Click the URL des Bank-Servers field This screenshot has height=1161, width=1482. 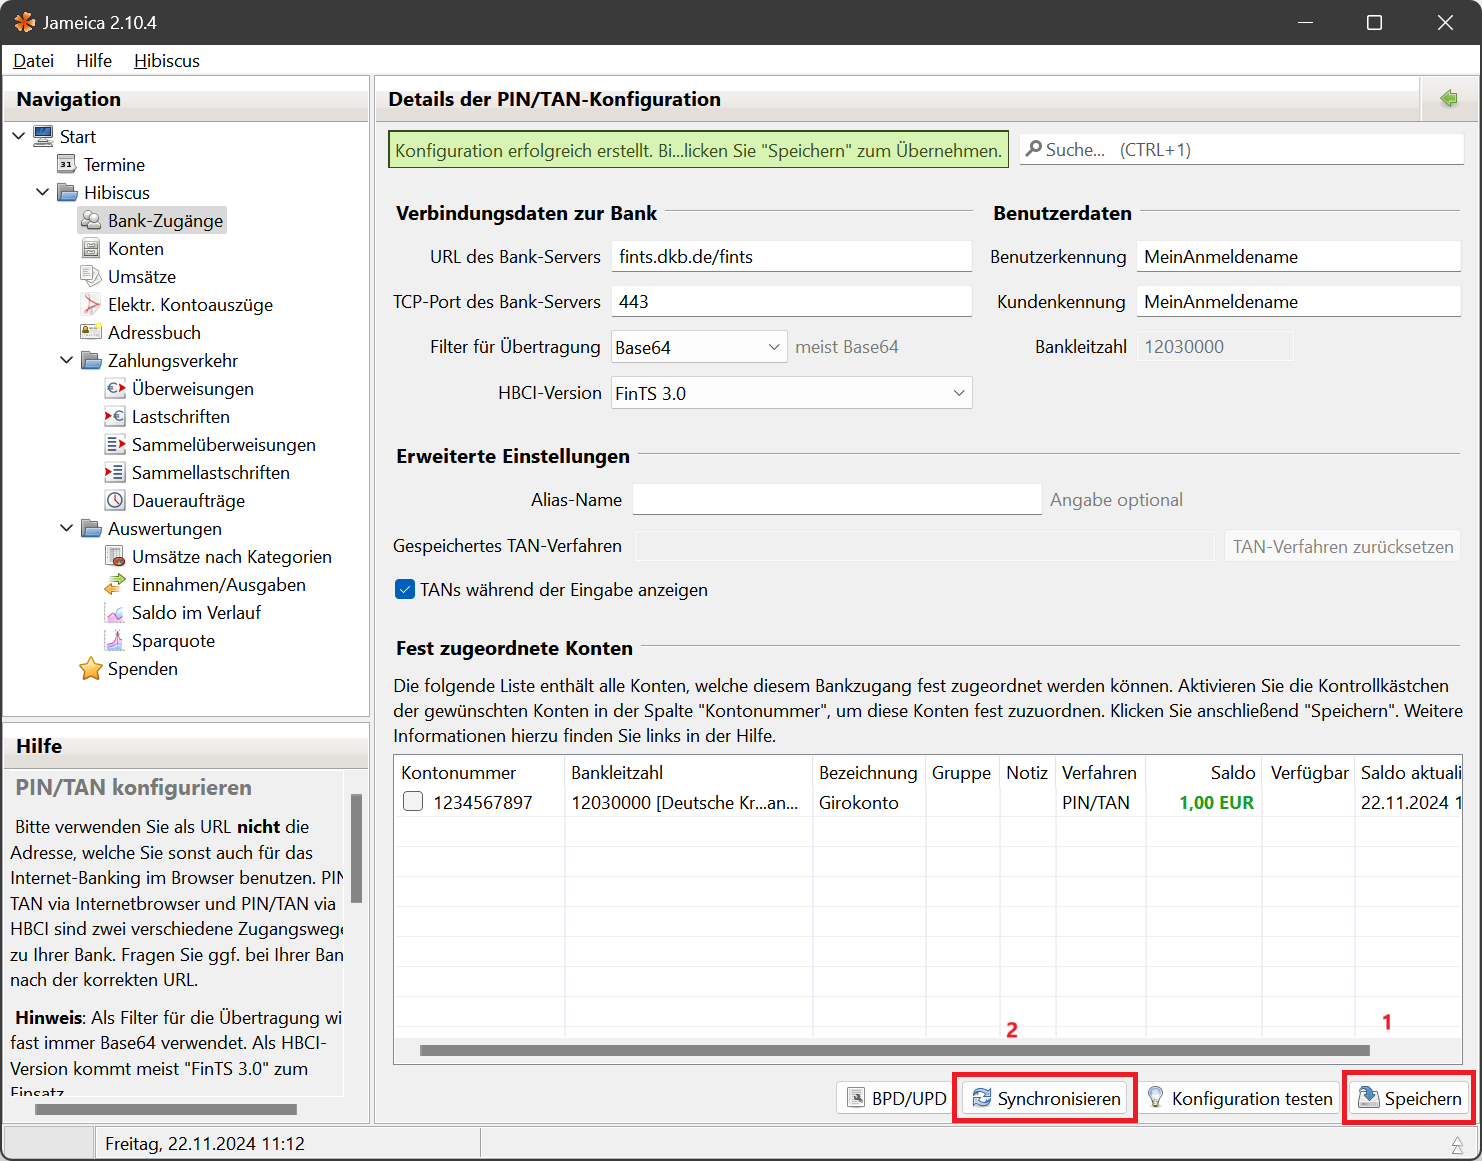pyautogui.click(x=791, y=256)
